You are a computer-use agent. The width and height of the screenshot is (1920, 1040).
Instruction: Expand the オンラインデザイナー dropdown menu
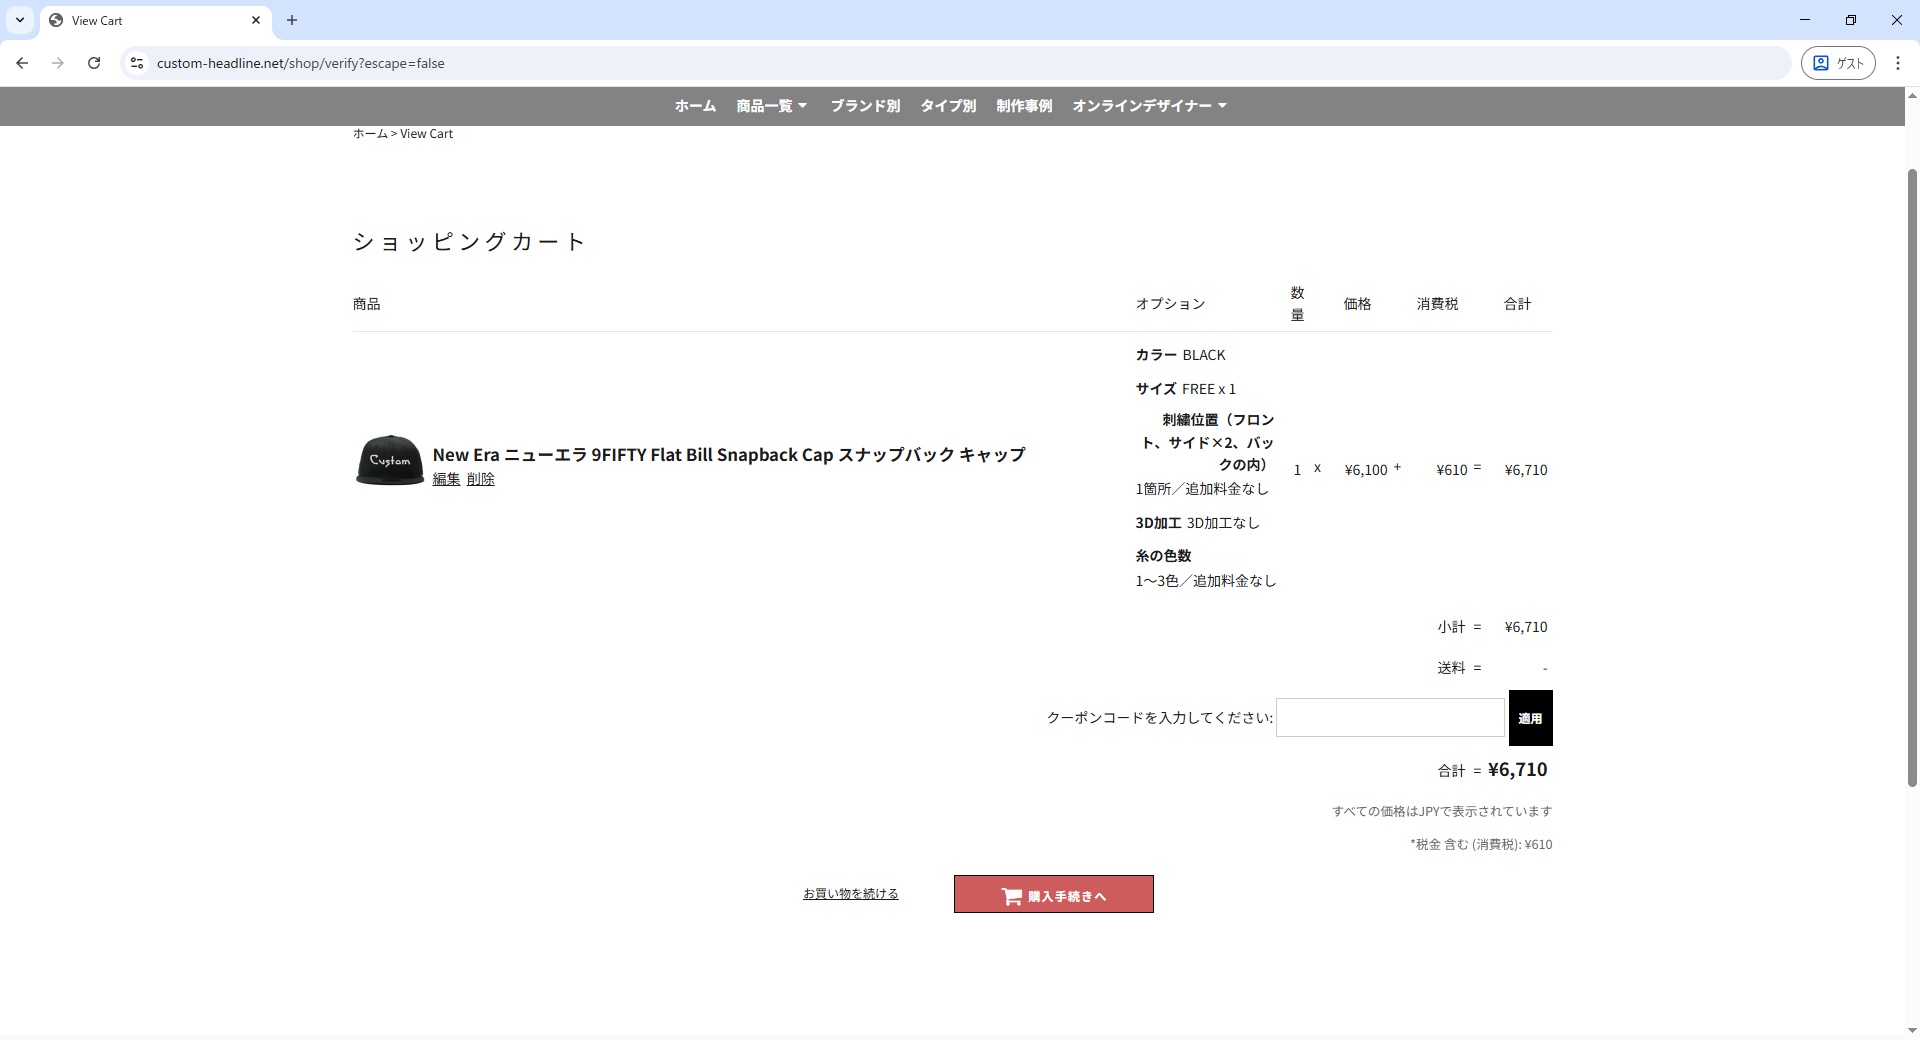coord(1149,106)
